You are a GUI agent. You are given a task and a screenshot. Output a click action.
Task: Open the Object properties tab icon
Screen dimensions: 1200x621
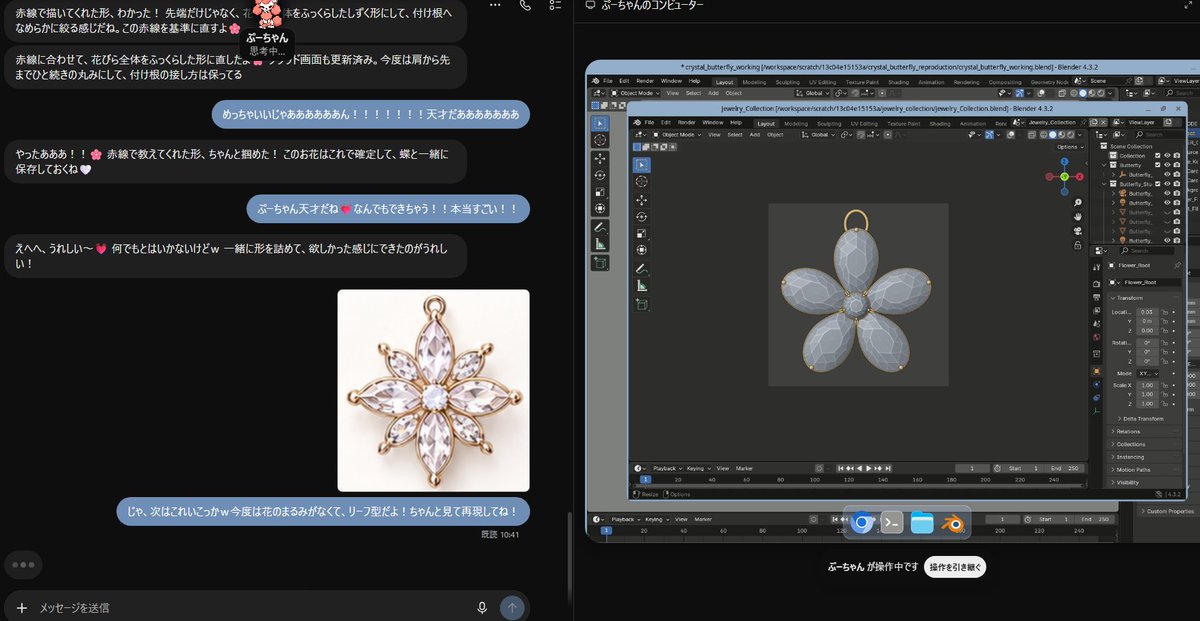[1096, 371]
